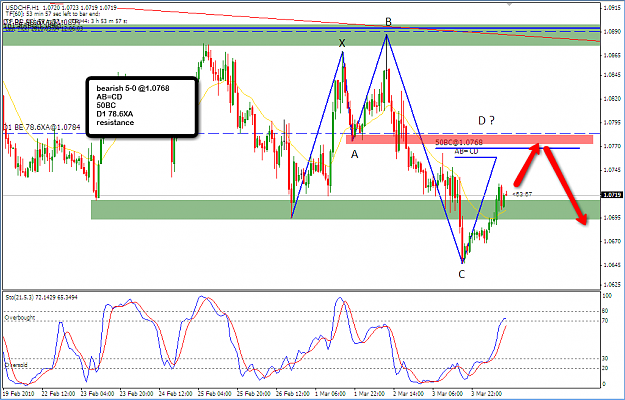This screenshot has width=625, height=400.
Task: Click the 'D1 BE 78.6XA@1.0784' line label
Action: 42,127
